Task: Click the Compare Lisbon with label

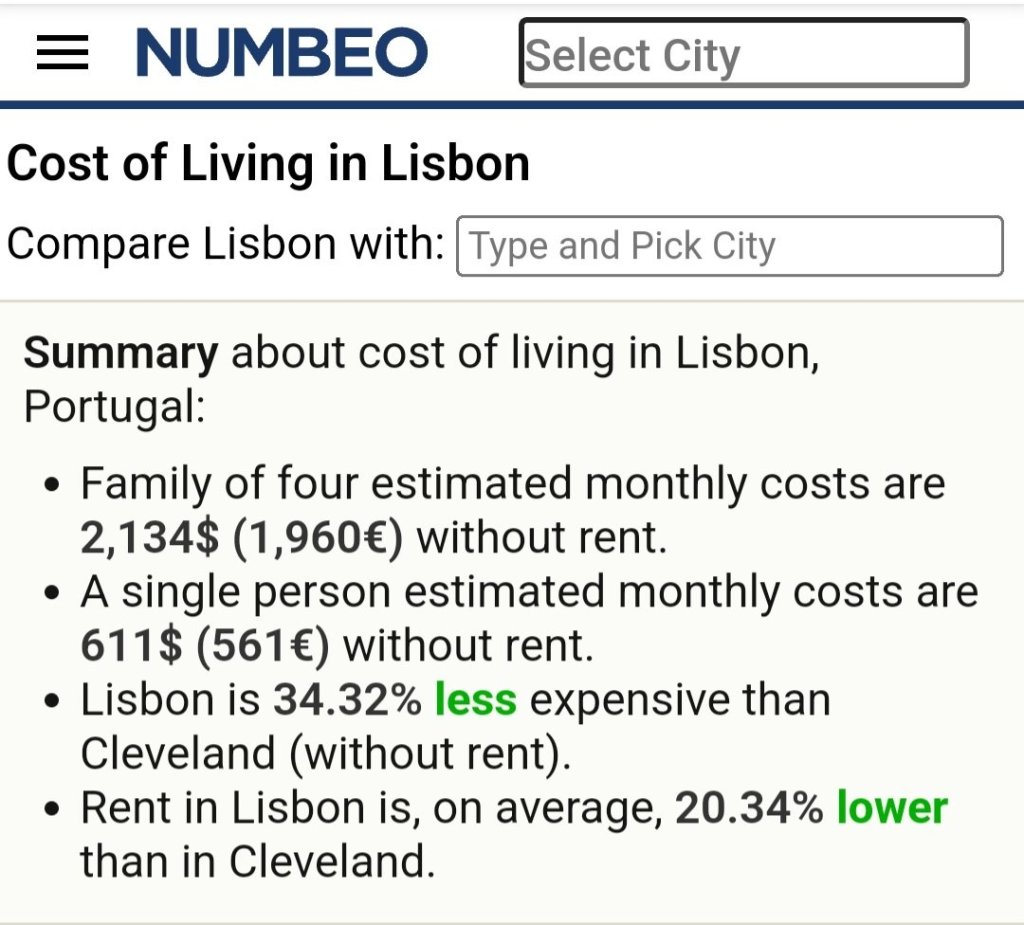Action: click(225, 245)
